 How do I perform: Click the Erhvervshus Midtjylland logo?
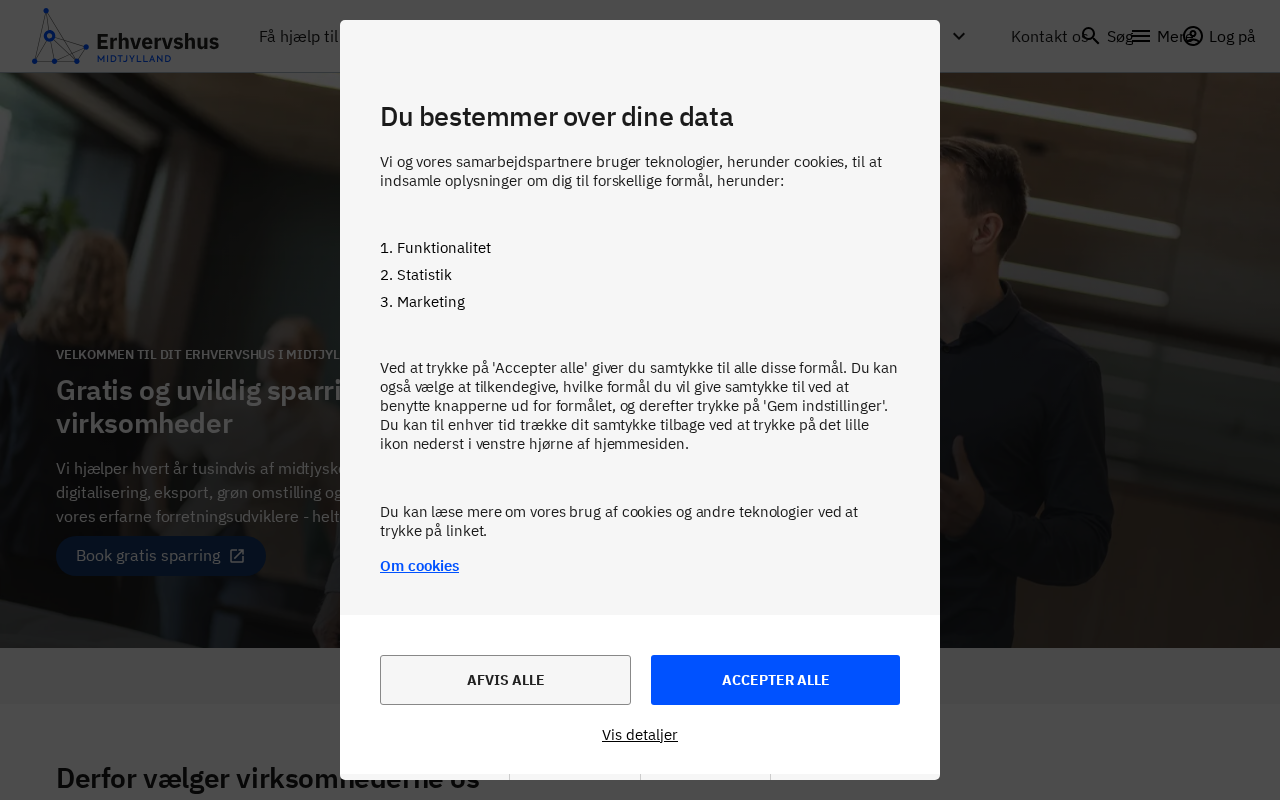pyautogui.click(x=125, y=37)
